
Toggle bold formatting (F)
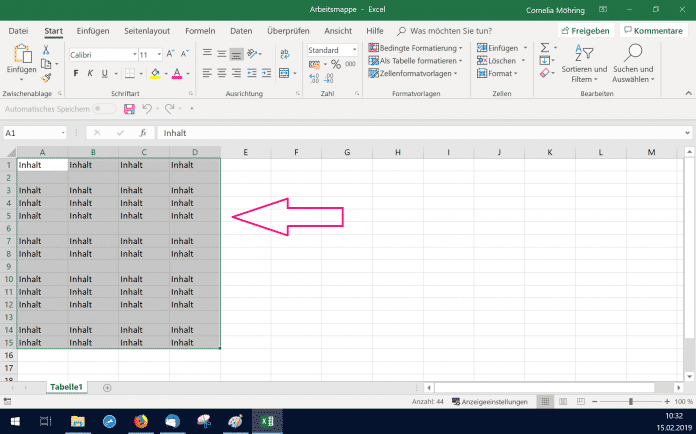(76, 73)
